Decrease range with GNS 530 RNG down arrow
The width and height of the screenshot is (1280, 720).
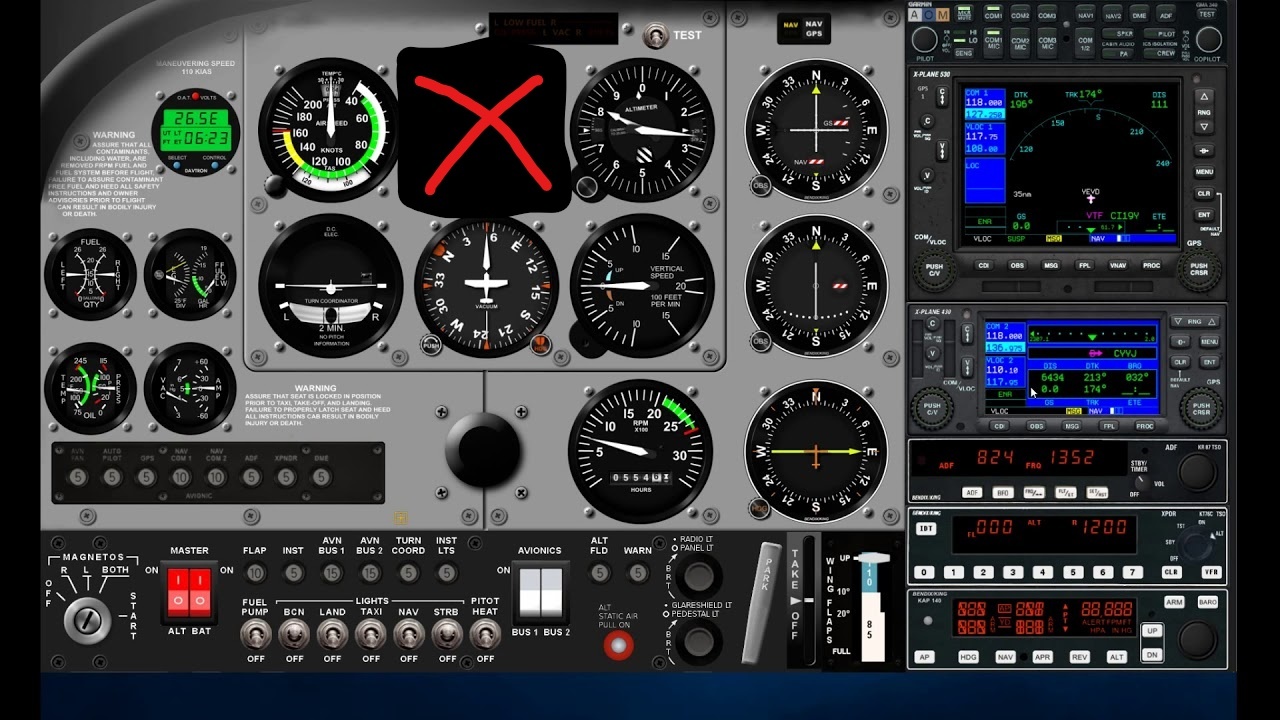click(x=1204, y=127)
